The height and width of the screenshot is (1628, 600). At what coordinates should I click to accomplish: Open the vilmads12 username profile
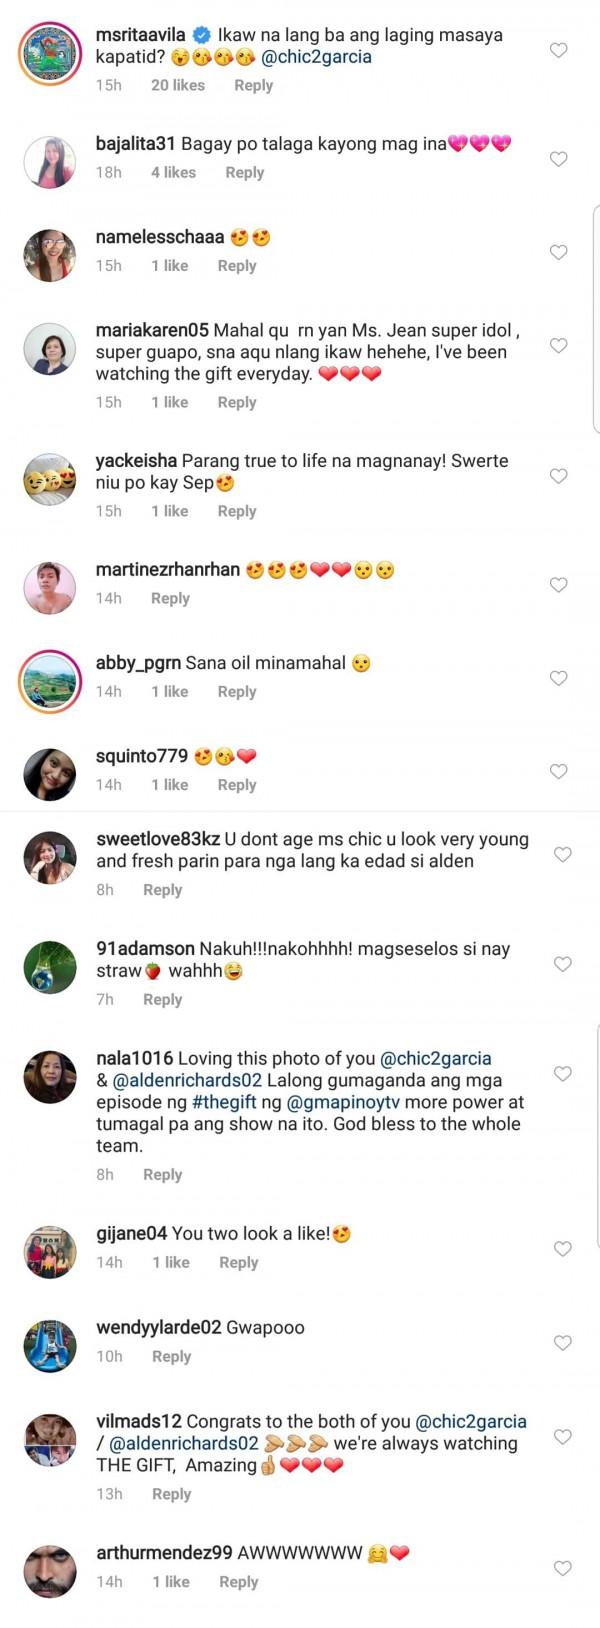pyautogui.click(x=138, y=1421)
